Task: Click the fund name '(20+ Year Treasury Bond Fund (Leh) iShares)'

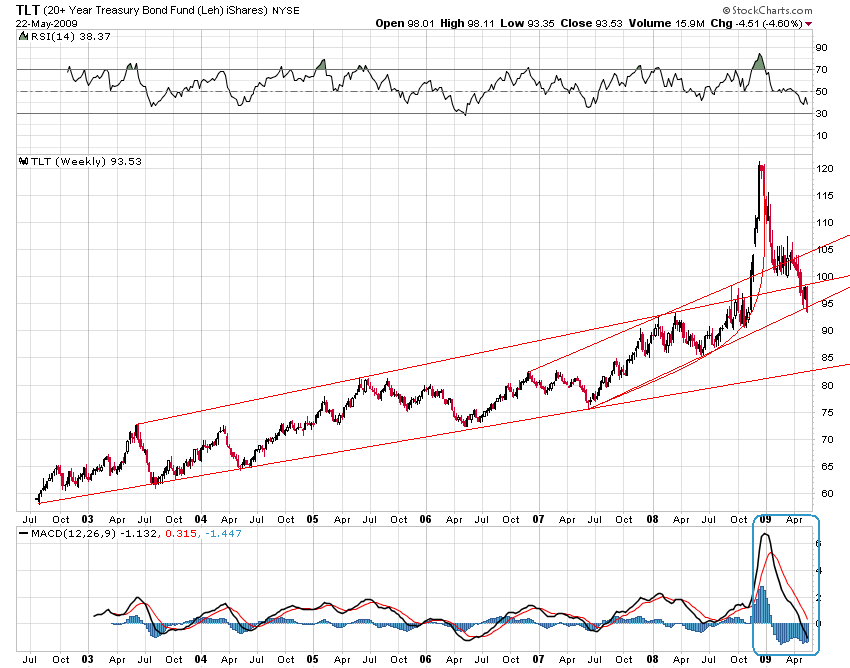Action: [155, 10]
